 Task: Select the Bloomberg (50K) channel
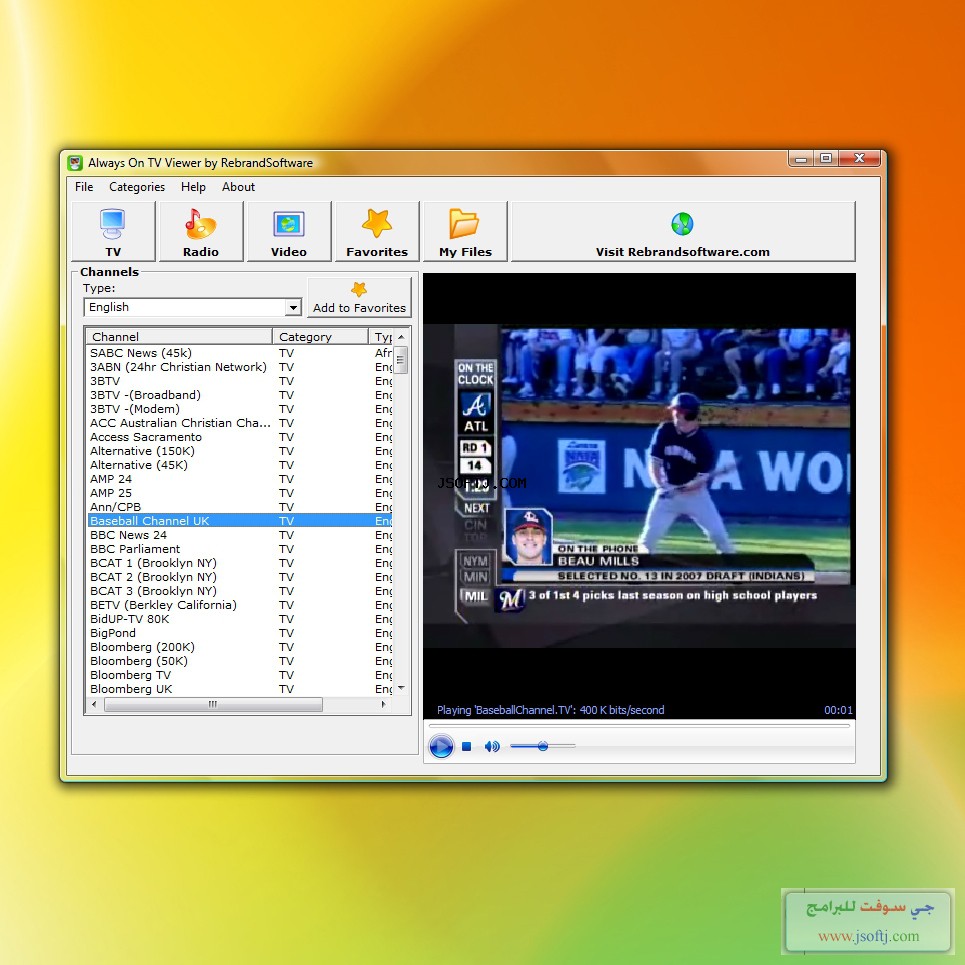click(x=239, y=662)
